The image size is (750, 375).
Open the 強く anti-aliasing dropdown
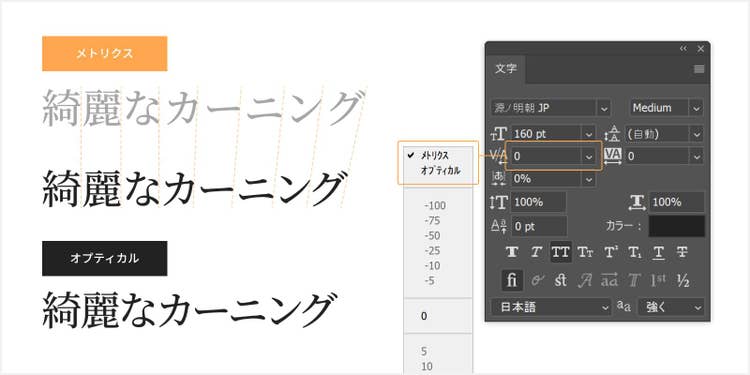671,307
